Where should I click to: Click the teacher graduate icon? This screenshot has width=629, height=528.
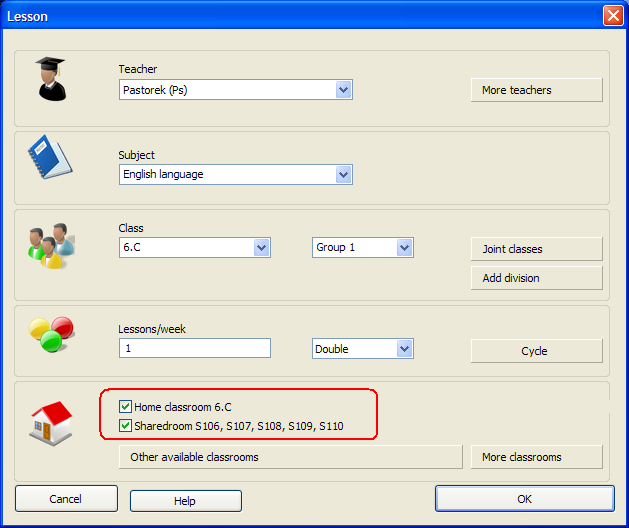point(51,79)
